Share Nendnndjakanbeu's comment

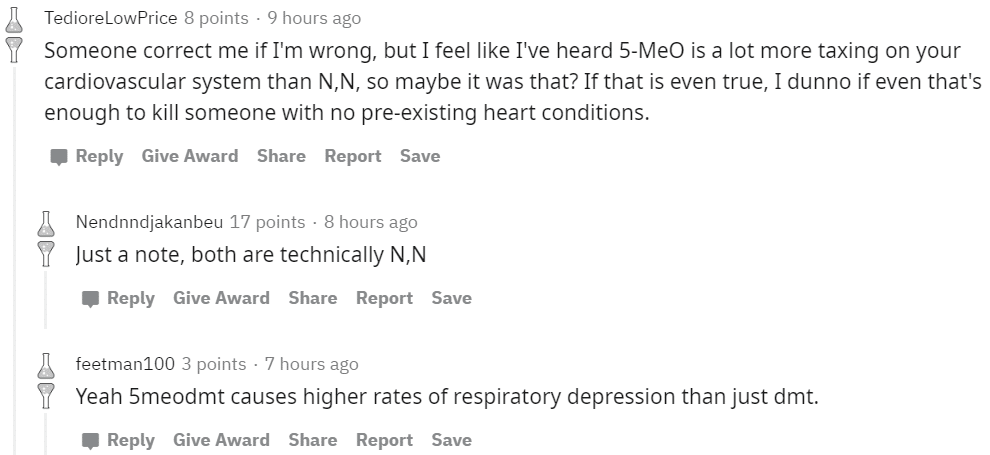tap(313, 298)
